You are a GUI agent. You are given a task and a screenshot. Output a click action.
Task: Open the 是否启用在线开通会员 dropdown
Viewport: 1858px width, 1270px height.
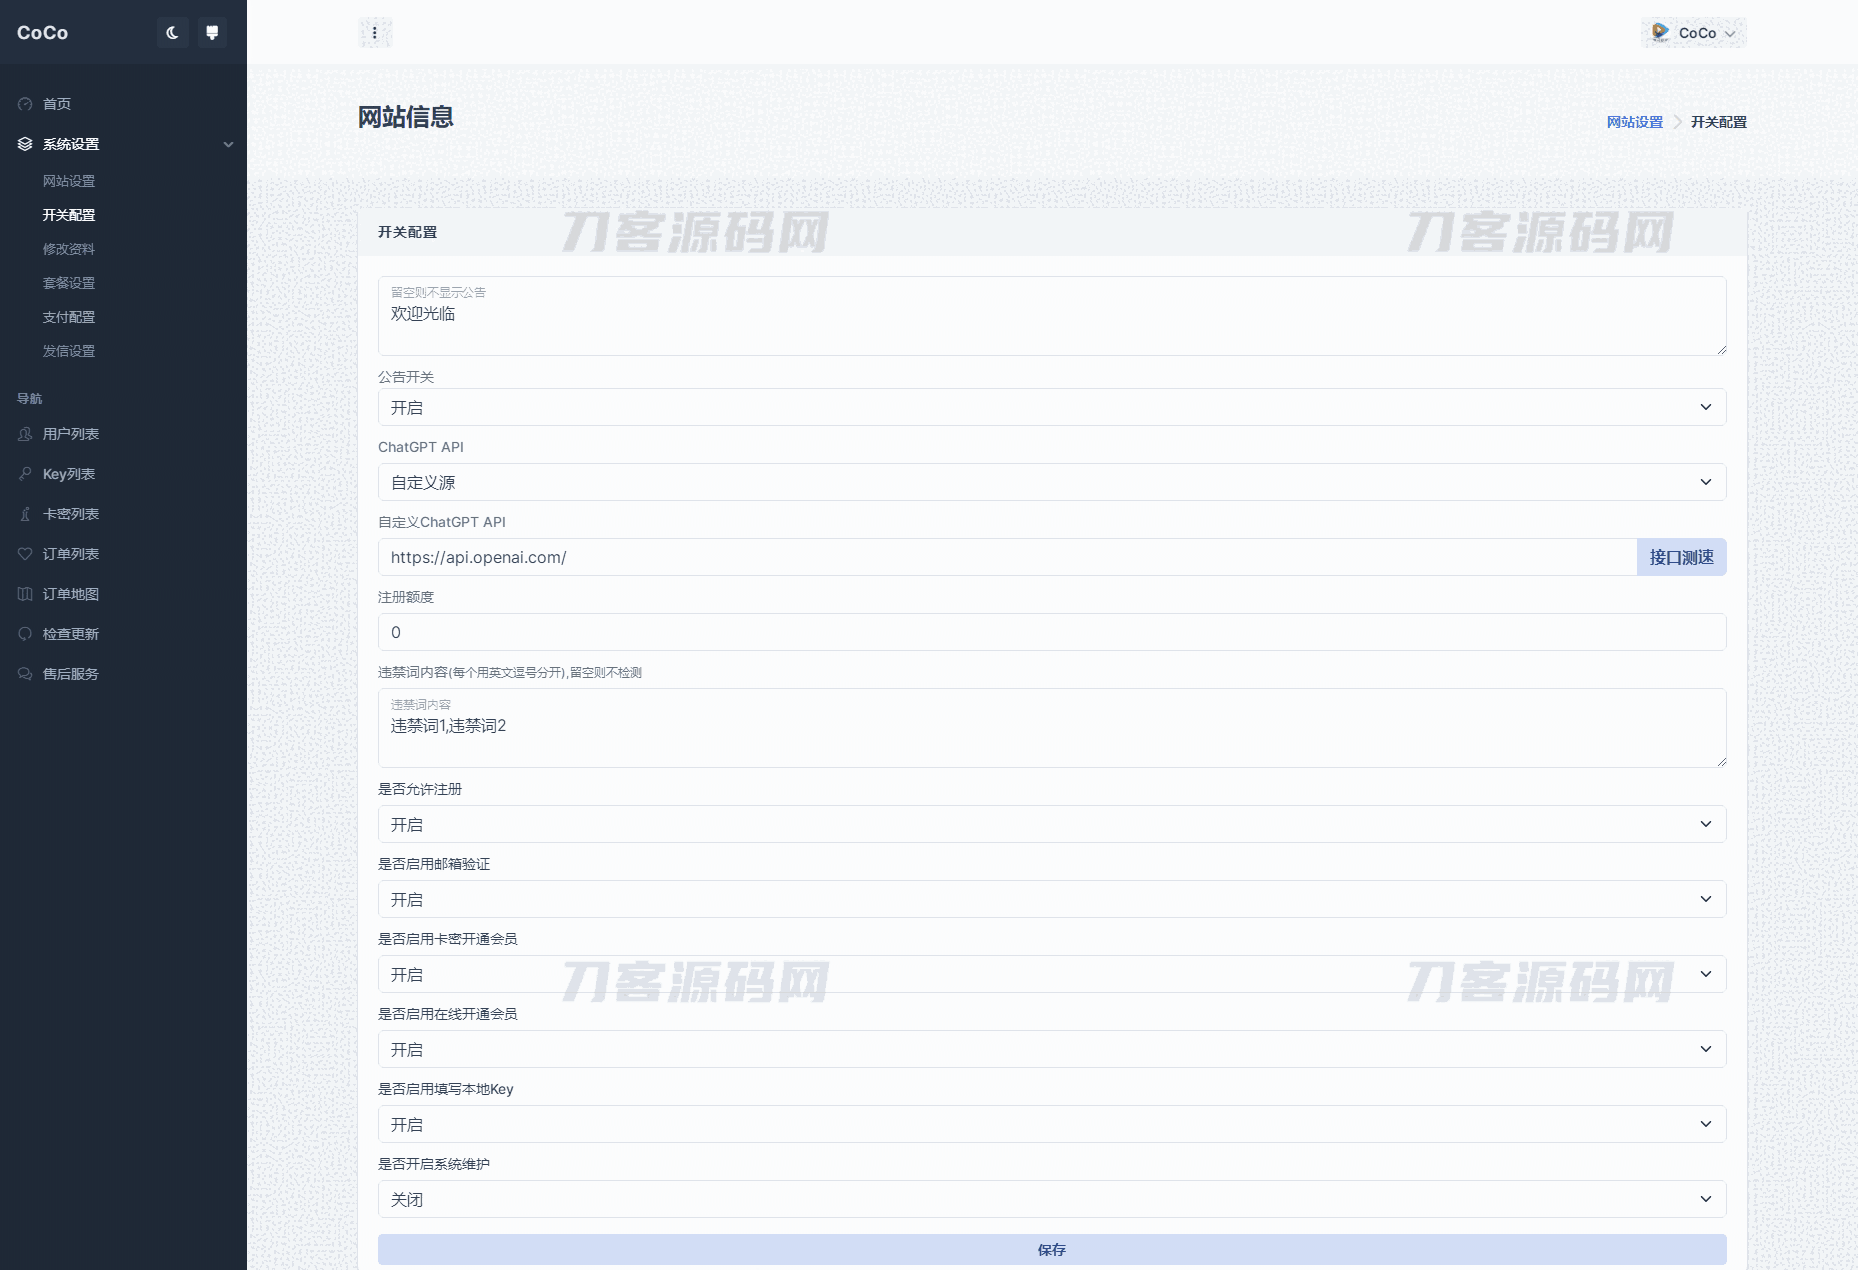tap(1052, 1049)
